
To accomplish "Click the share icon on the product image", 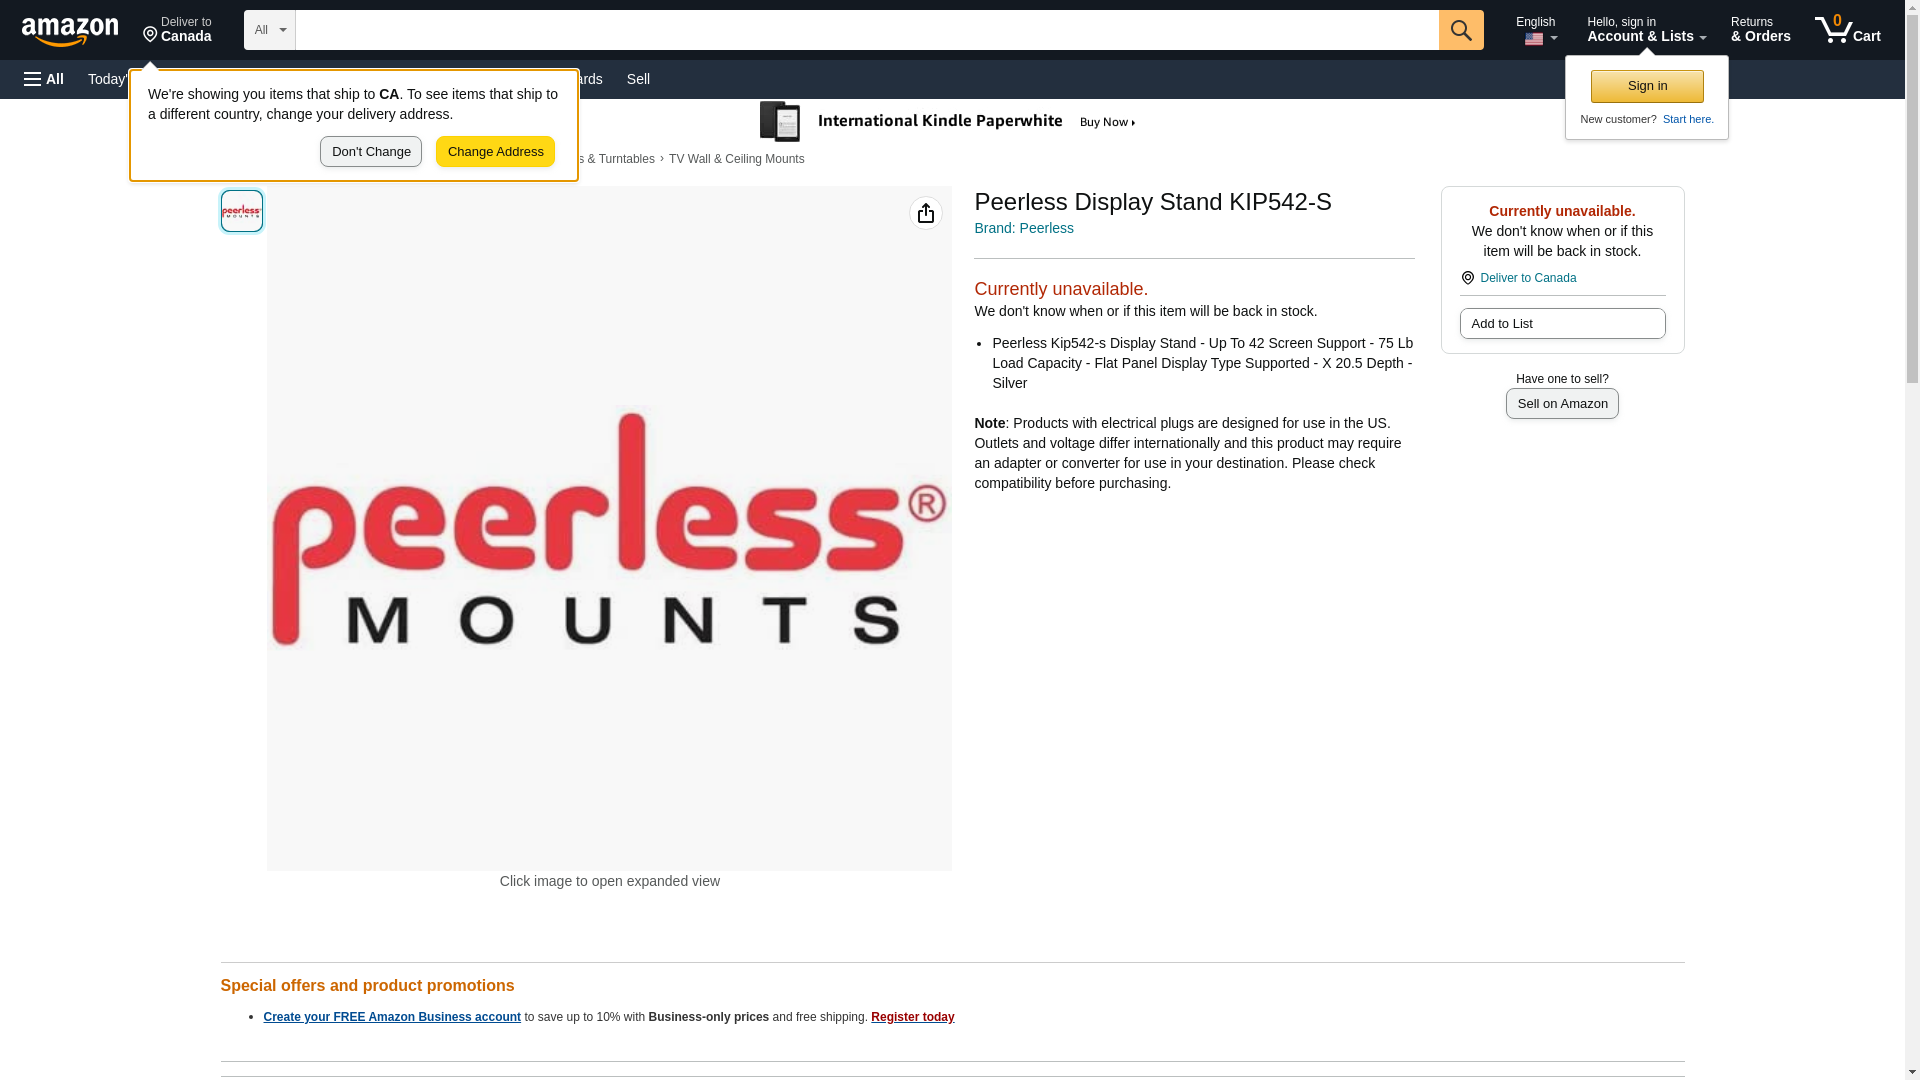I will pyautogui.click(x=926, y=213).
